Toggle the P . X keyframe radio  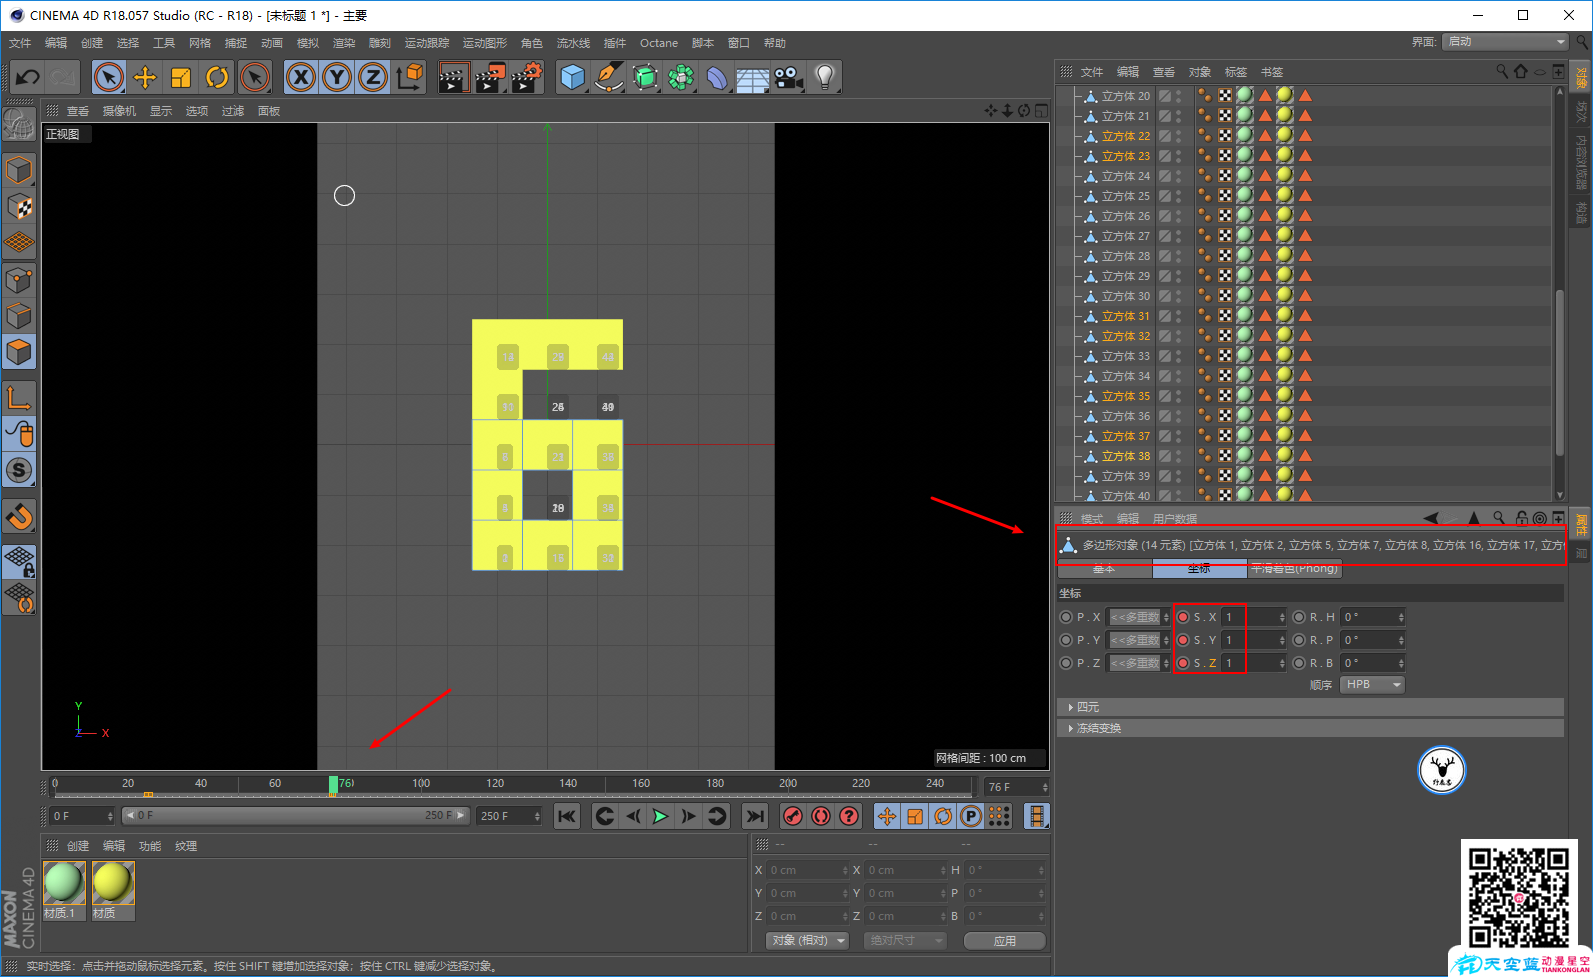pos(1066,617)
